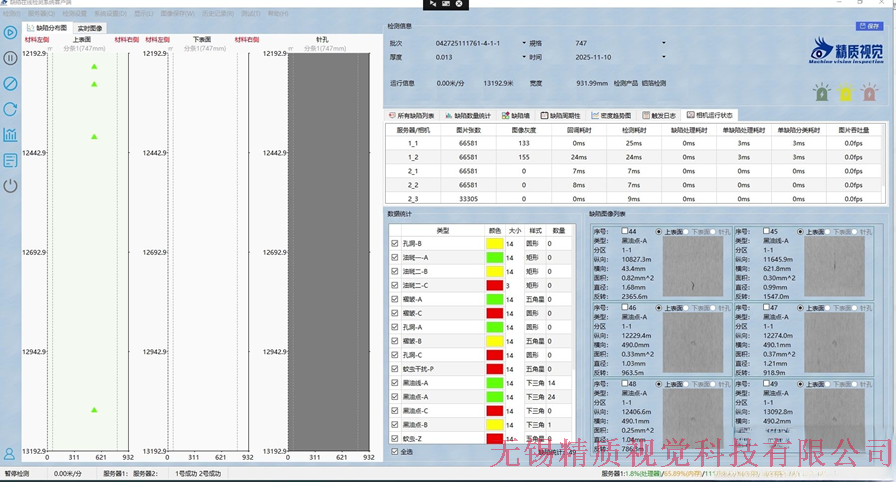This screenshot has height=482, width=896.
Task: Click the power icon in left sidebar
Action: 10,186
